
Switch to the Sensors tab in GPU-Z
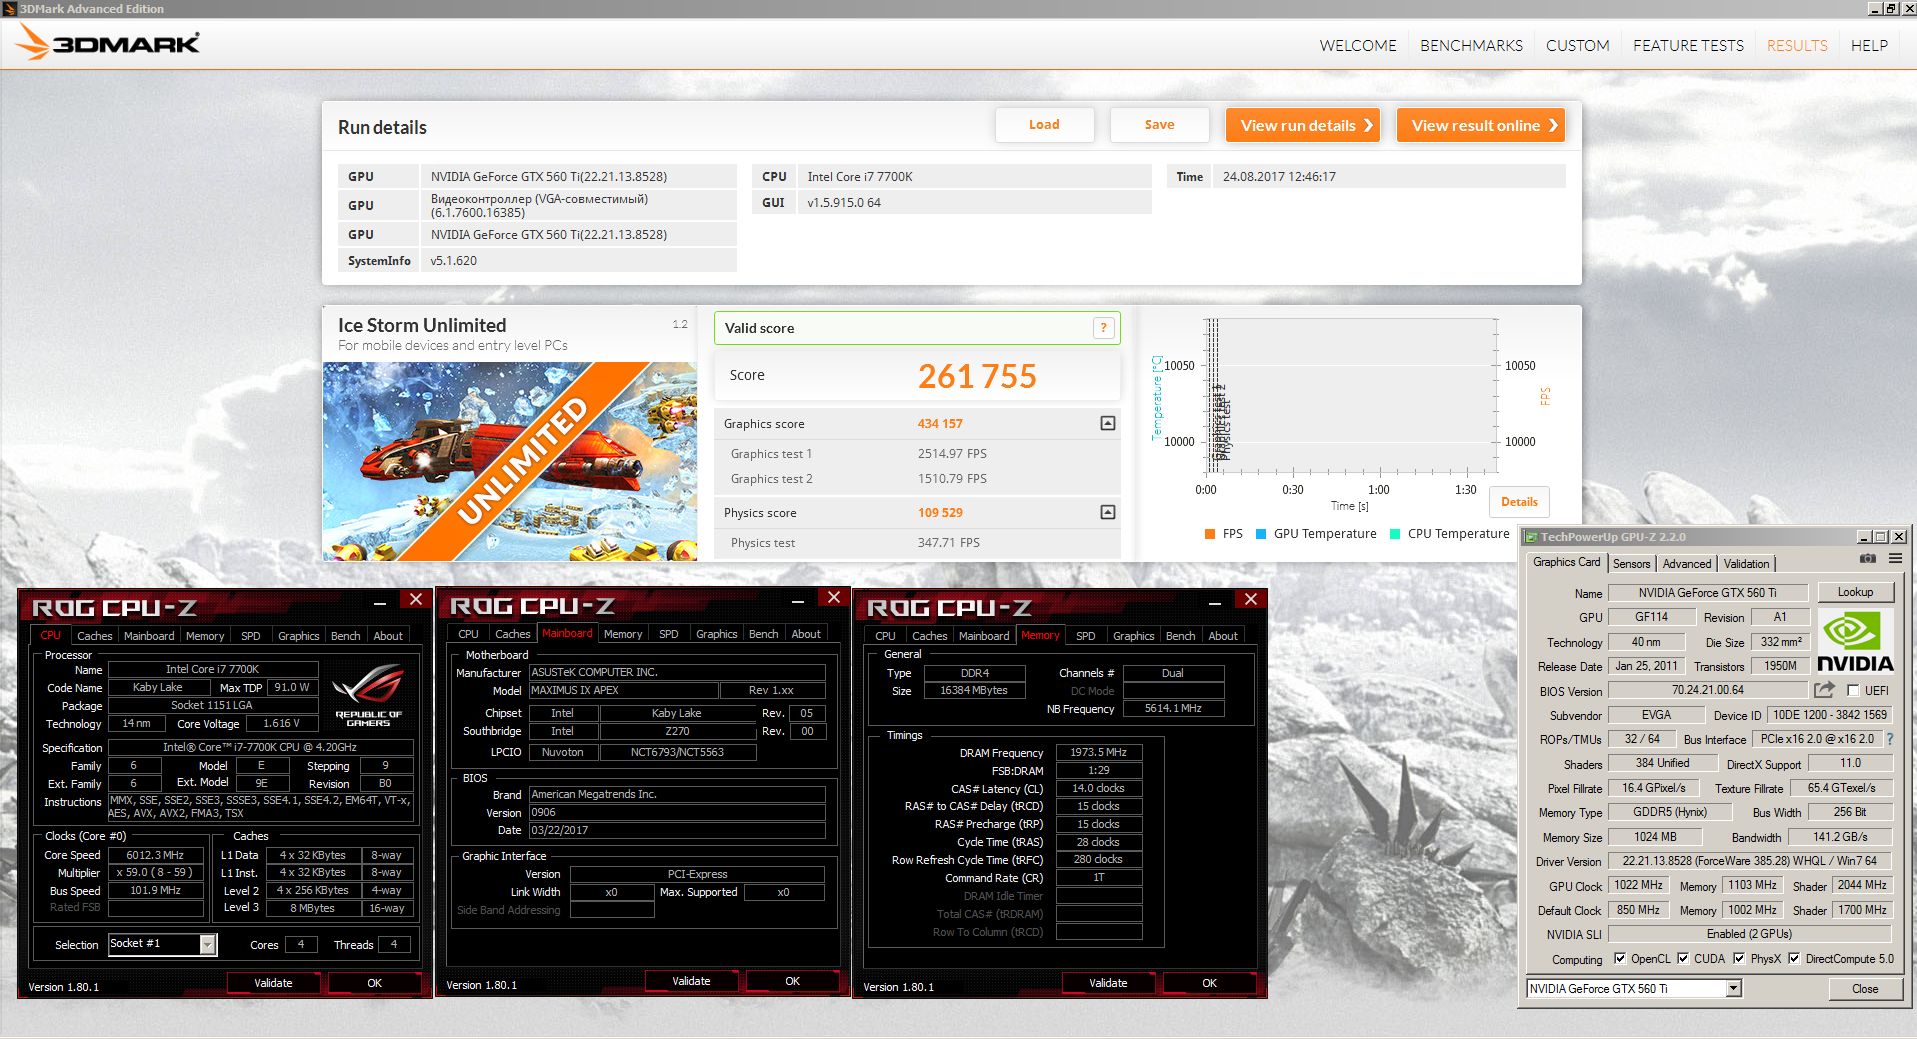[1631, 564]
